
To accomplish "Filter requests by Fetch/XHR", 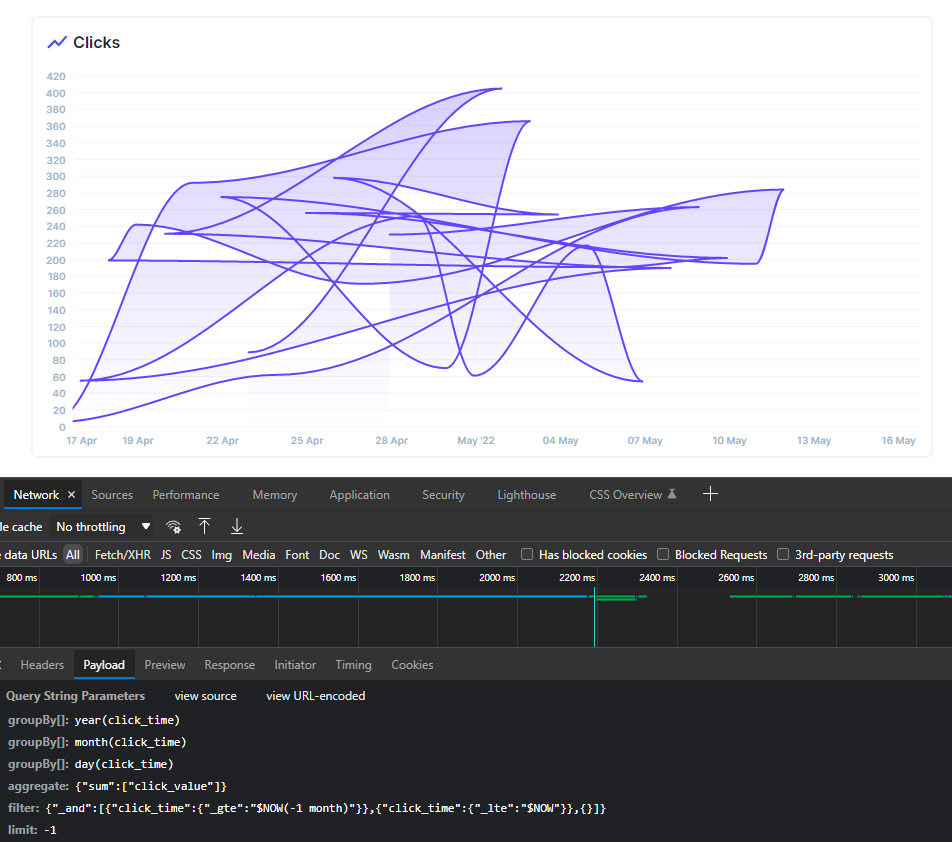I will 123,555.
